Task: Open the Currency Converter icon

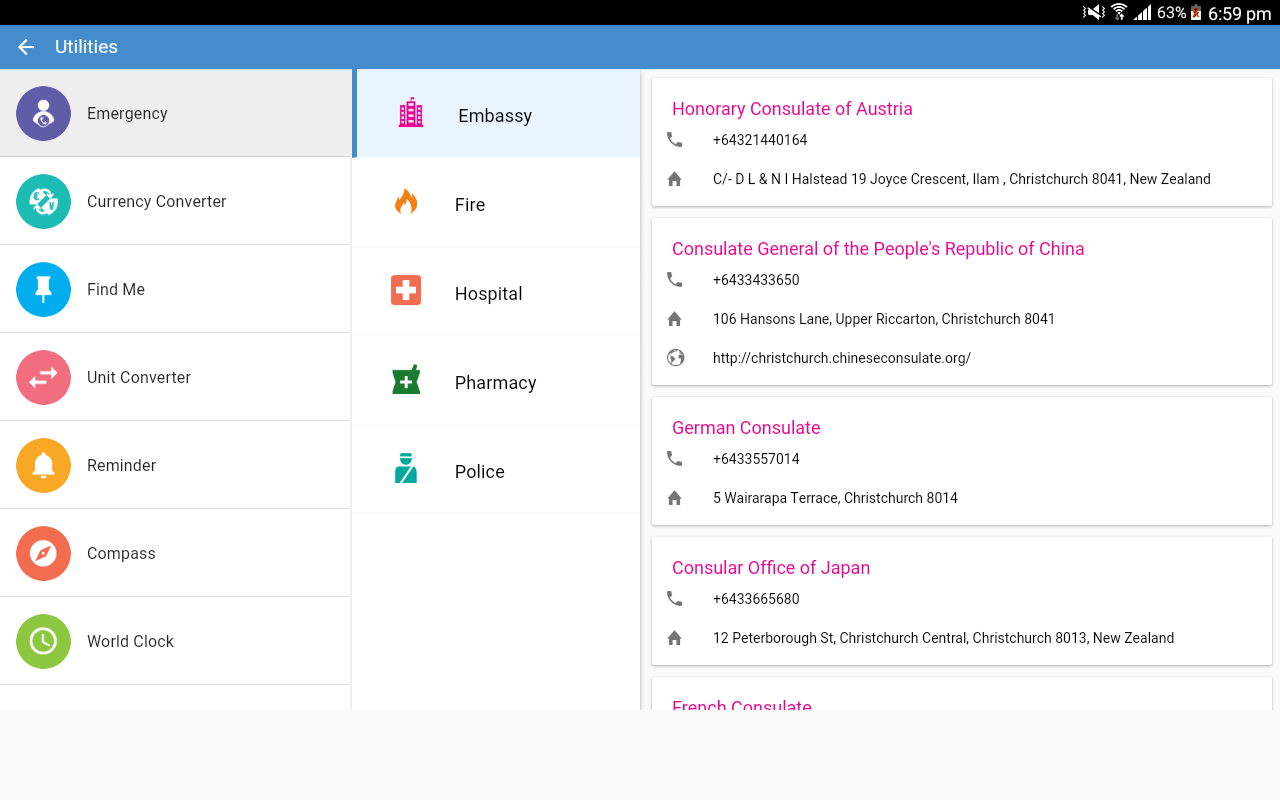Action: tap(43, 201)
